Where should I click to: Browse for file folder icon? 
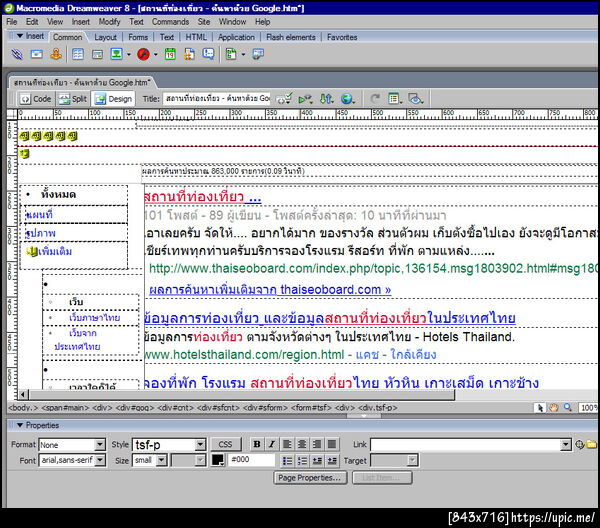[592, 445]
